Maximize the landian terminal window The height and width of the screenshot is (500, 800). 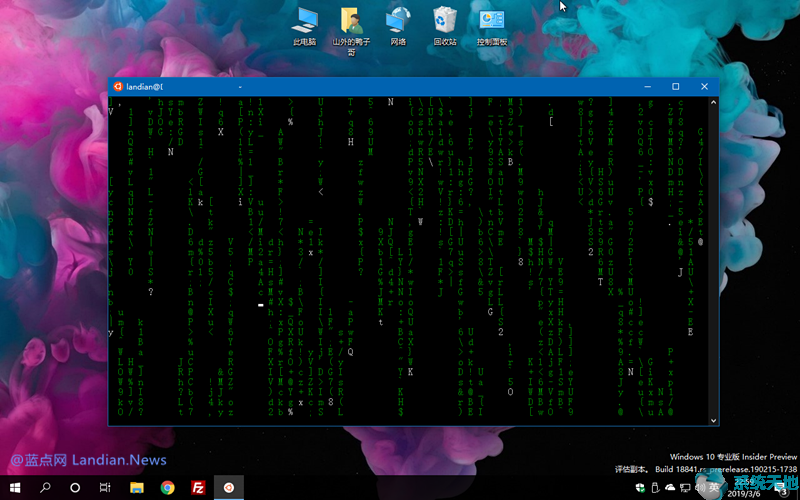(x=676, y=86)
